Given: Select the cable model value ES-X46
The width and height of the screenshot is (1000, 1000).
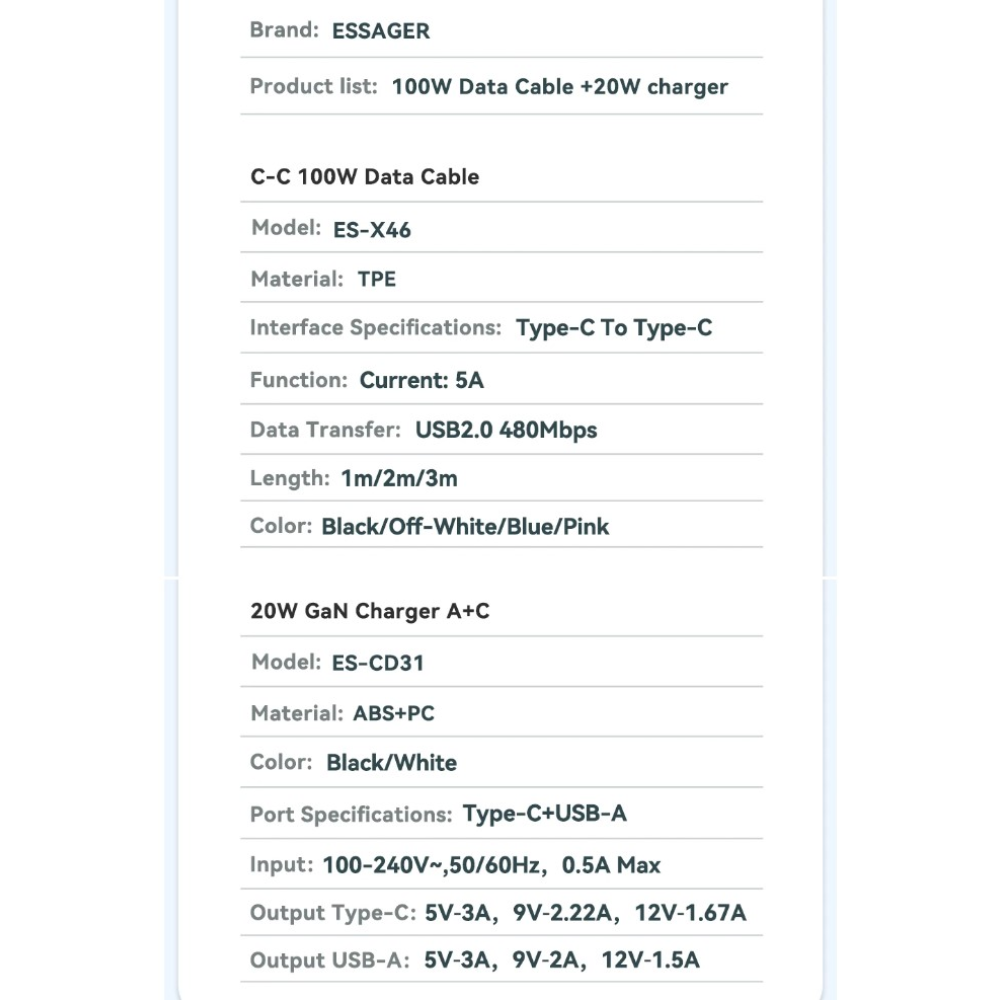Looking at the screenshot, I should [x=372, y=230].
